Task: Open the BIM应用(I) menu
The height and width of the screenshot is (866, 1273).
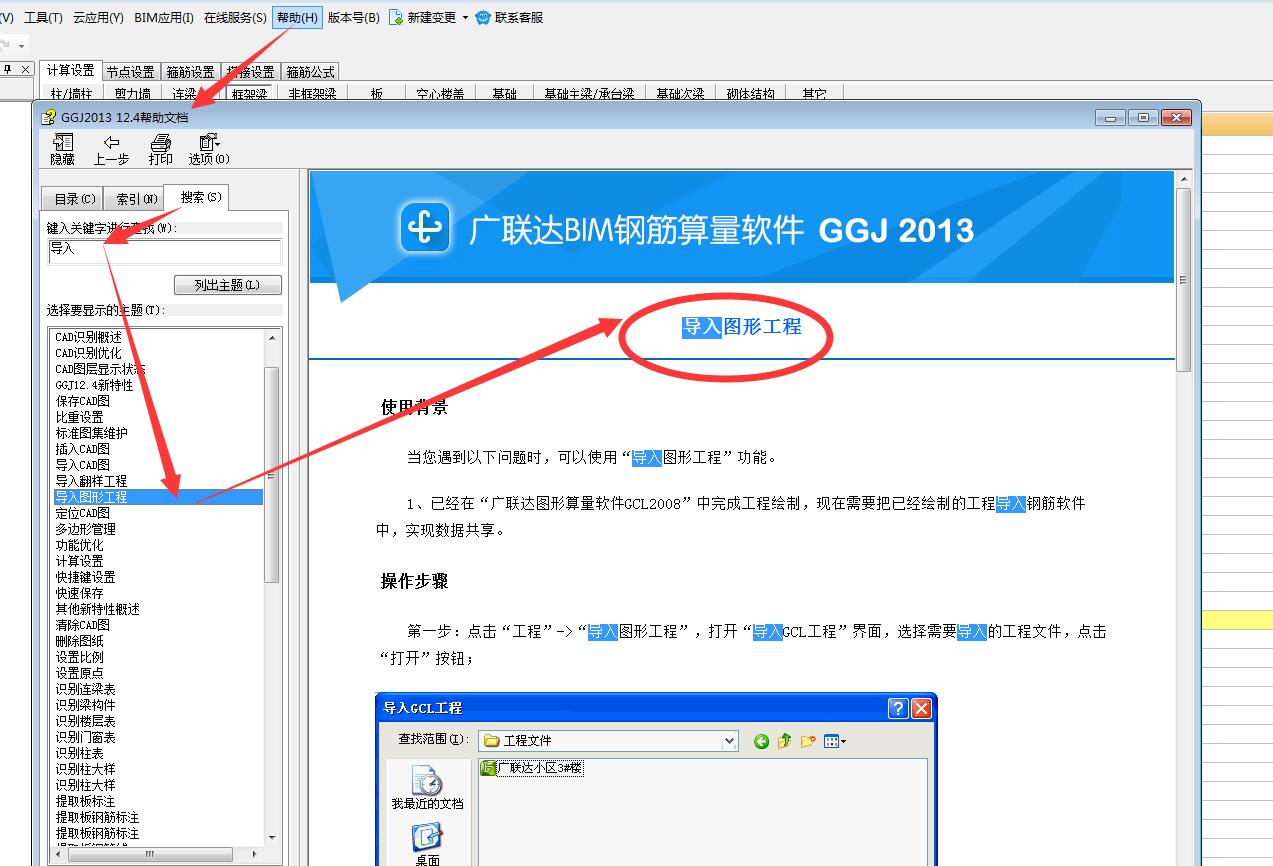Action: 164,17
